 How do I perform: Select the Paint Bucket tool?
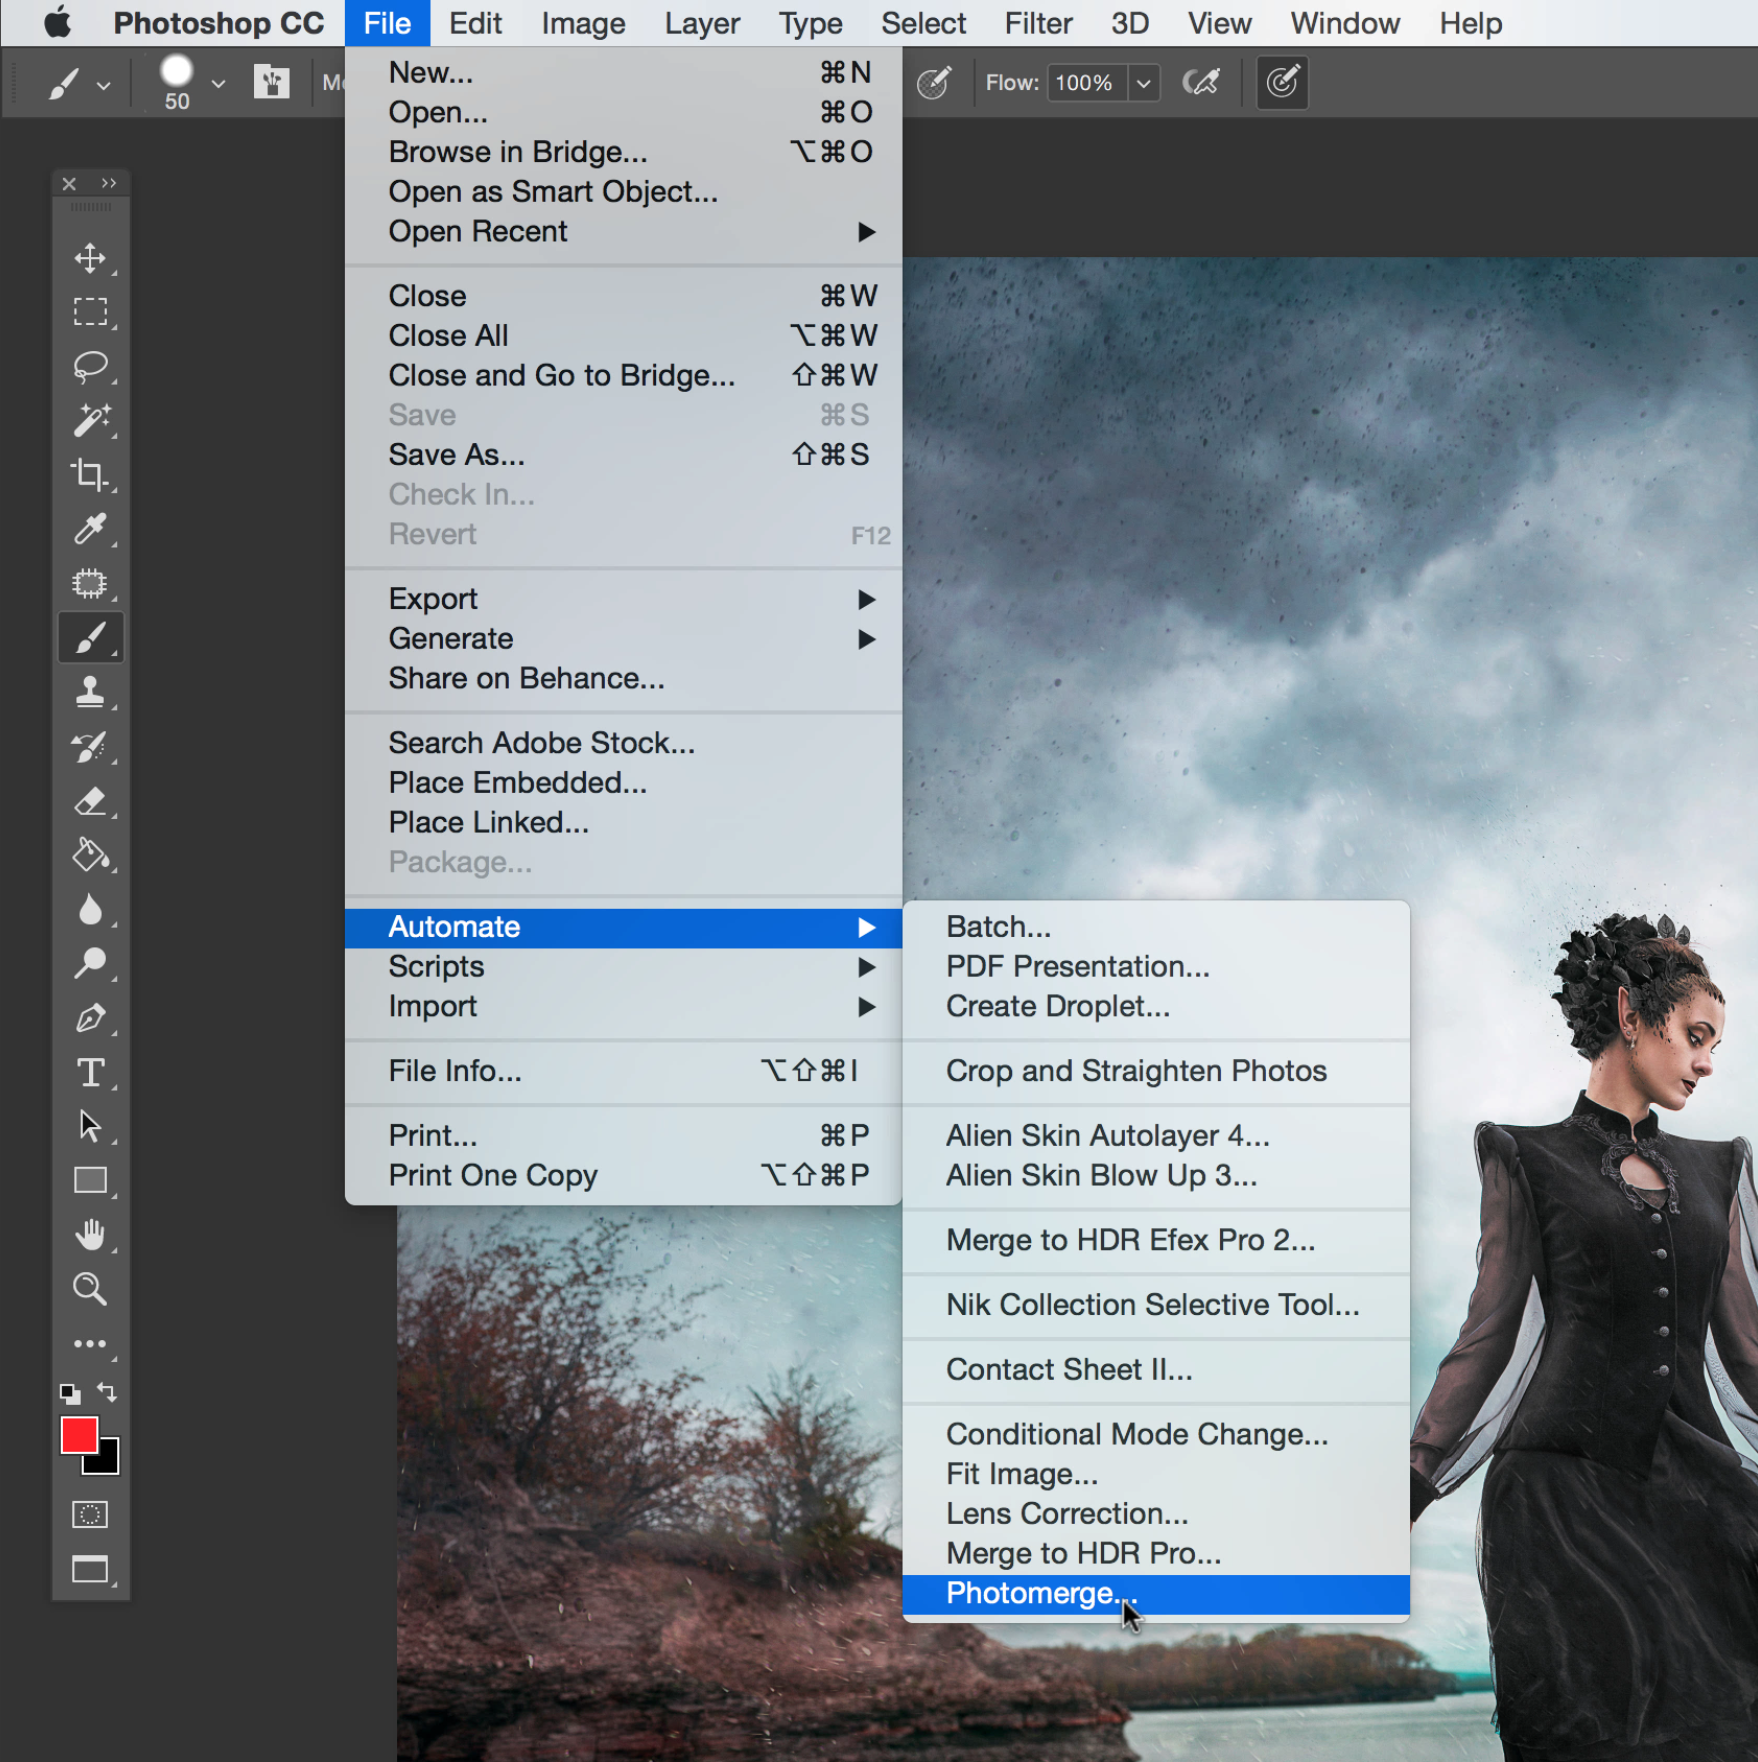click(90, 855)
